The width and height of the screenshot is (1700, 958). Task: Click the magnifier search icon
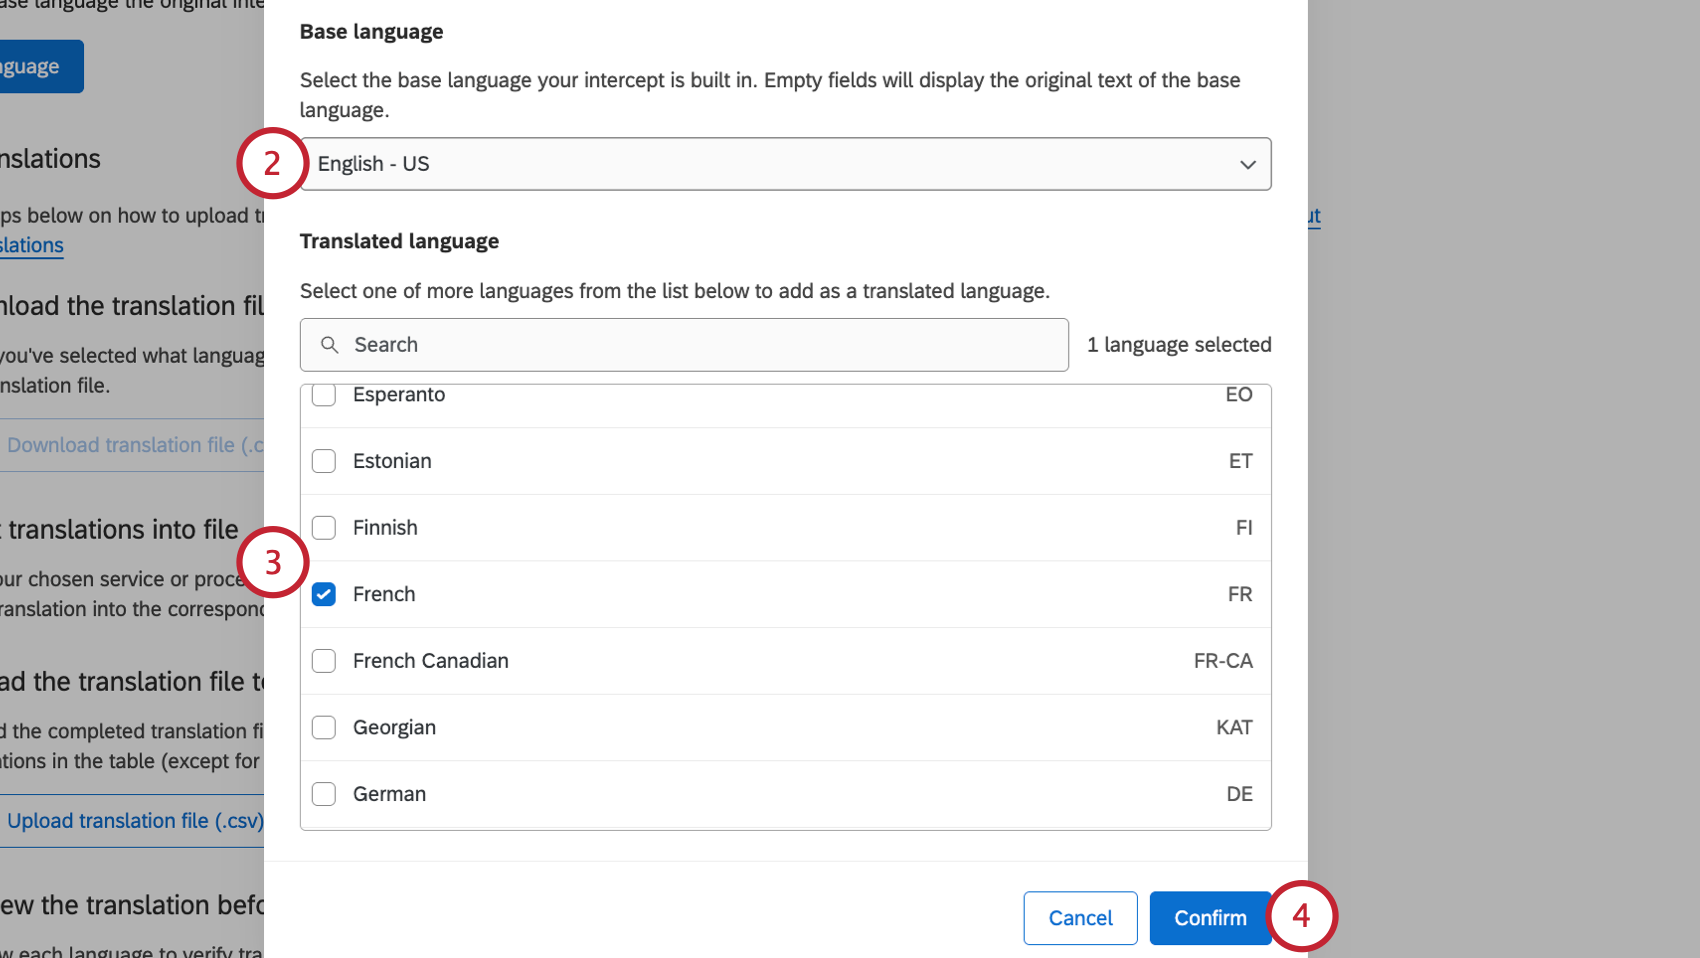click(329, 345)
